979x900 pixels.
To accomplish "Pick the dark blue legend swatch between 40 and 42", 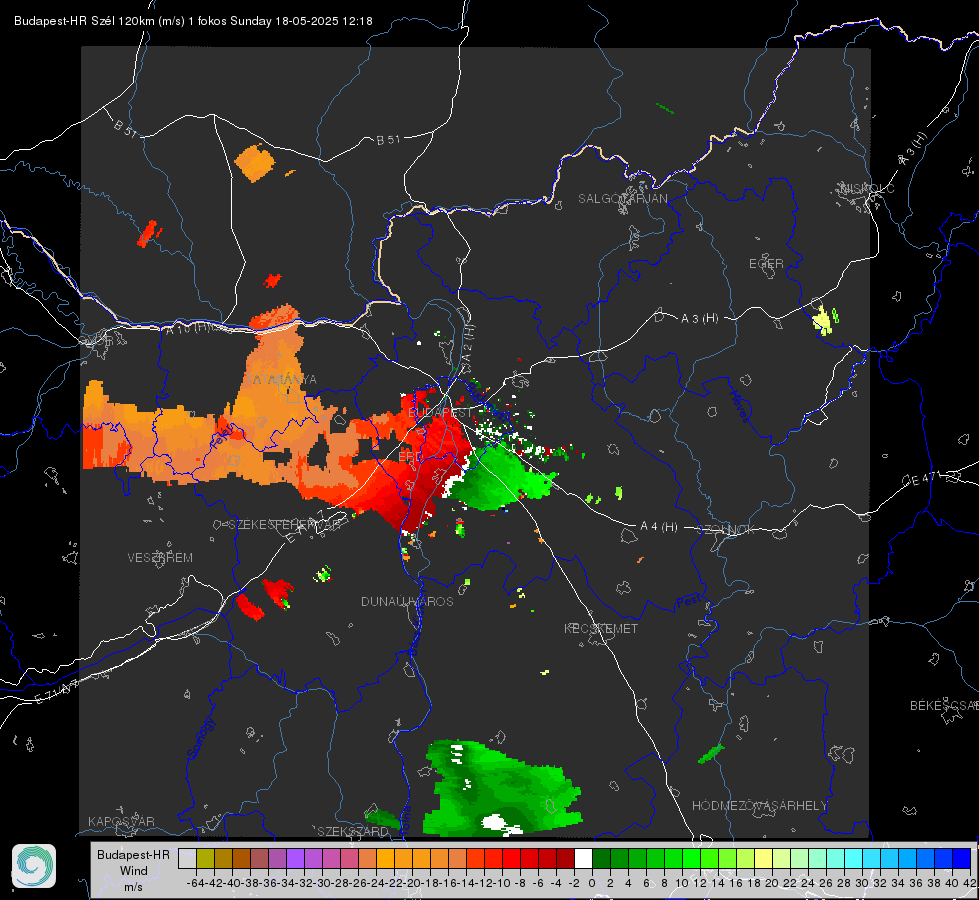I will click(962, 858).
